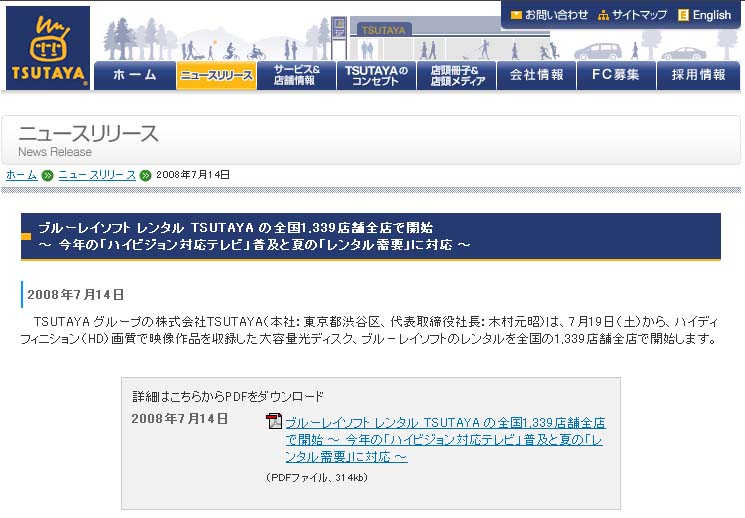Open the 会社情報 tab
Image resolution: width=745 pixels, height=518 pixels.
pyautogui.click(x=536, y=75)
